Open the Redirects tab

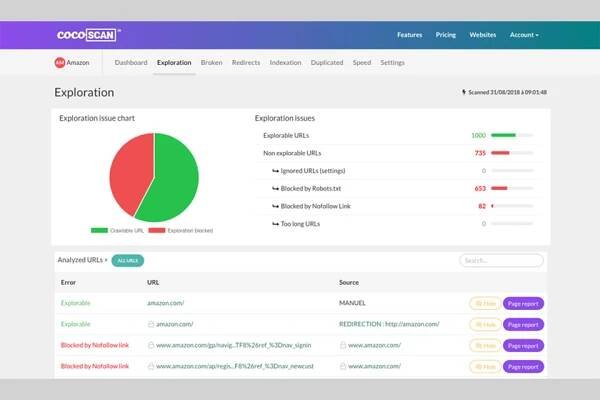pyautogui.click(x=246, y=63)
